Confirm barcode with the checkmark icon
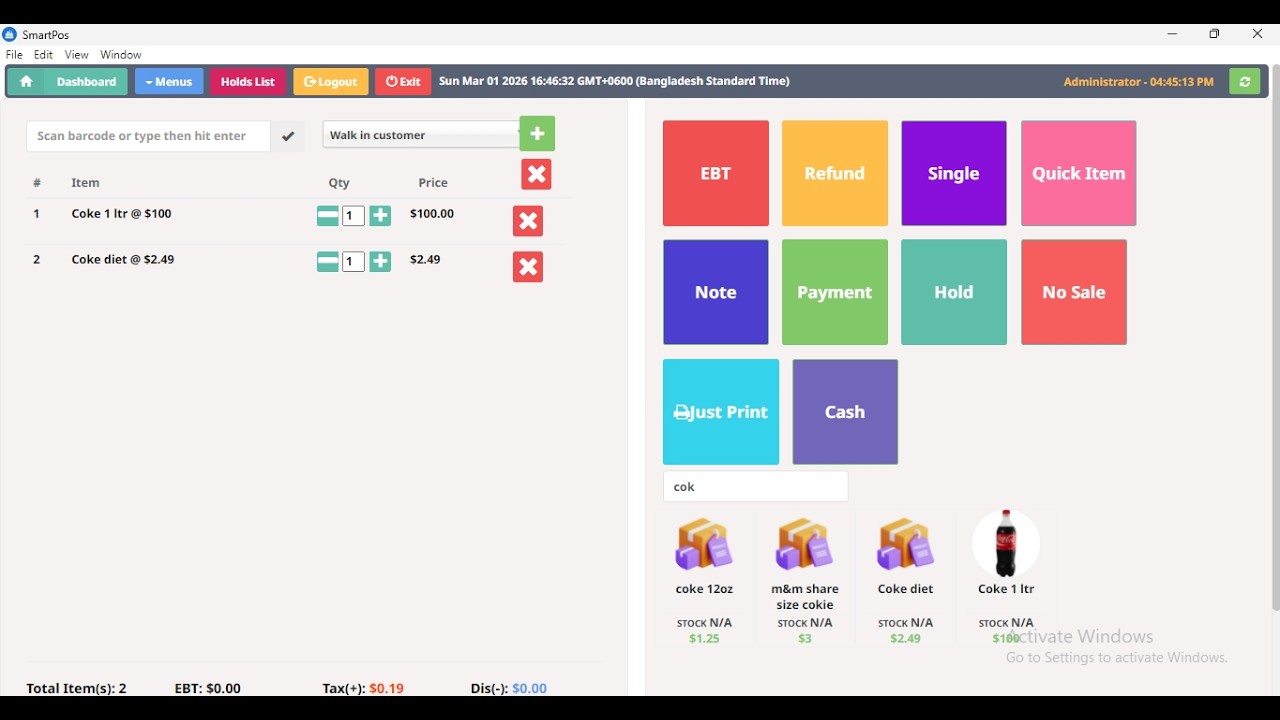Image resolution: width=1280 pixels, height=720 pixels. coord(289,136)
